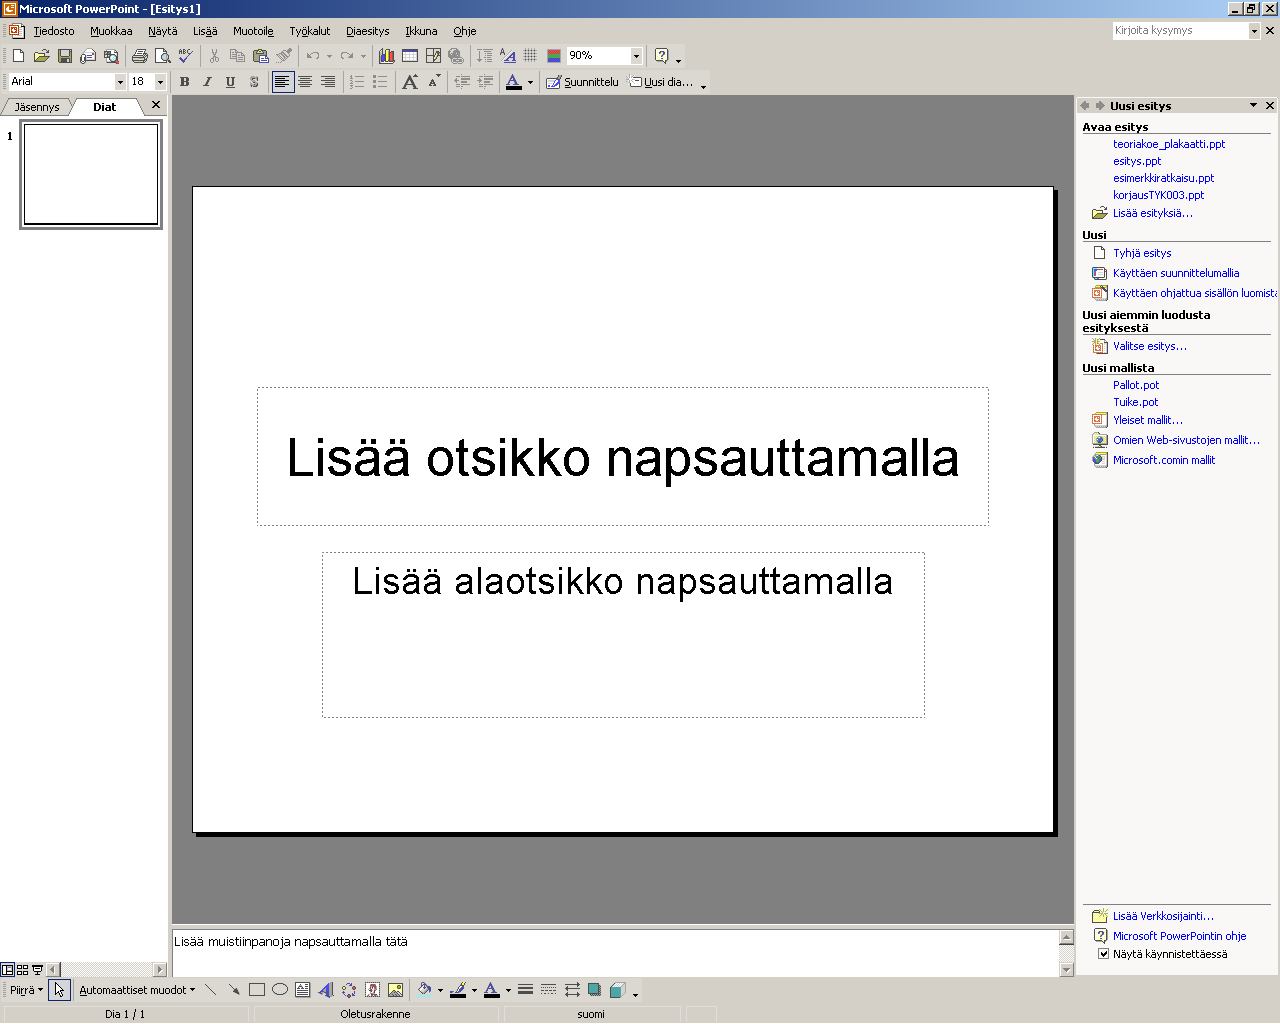The image size is (1280, 1024).
Task: Click the Käyttäen suunnittelumallia link
Action: (1176, 273)
